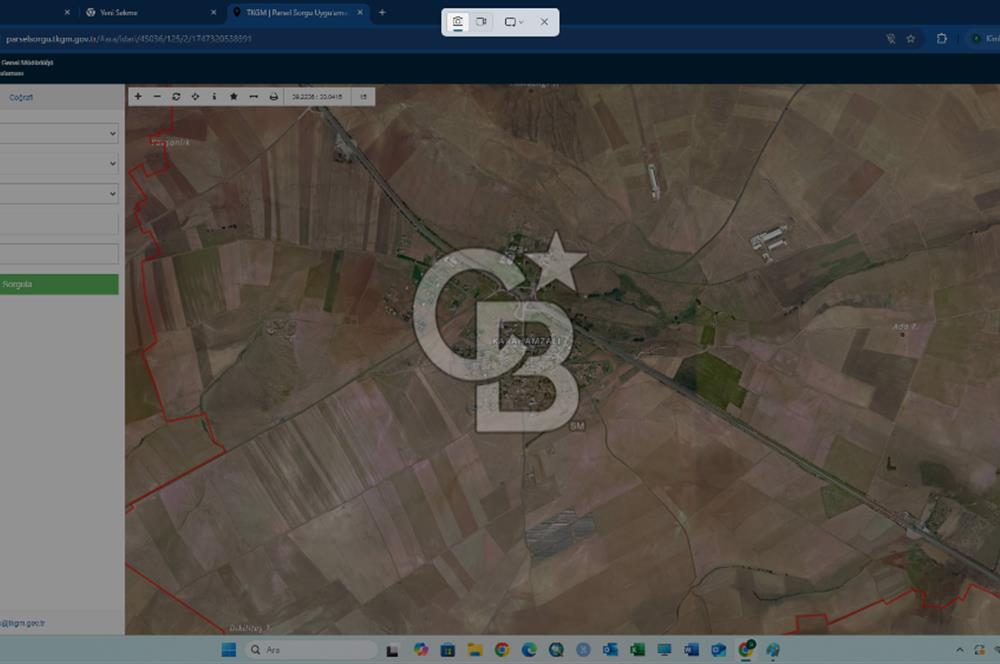Select the Coğrafi tab in side panel
Screen dimensions: 1000x664
22,97
